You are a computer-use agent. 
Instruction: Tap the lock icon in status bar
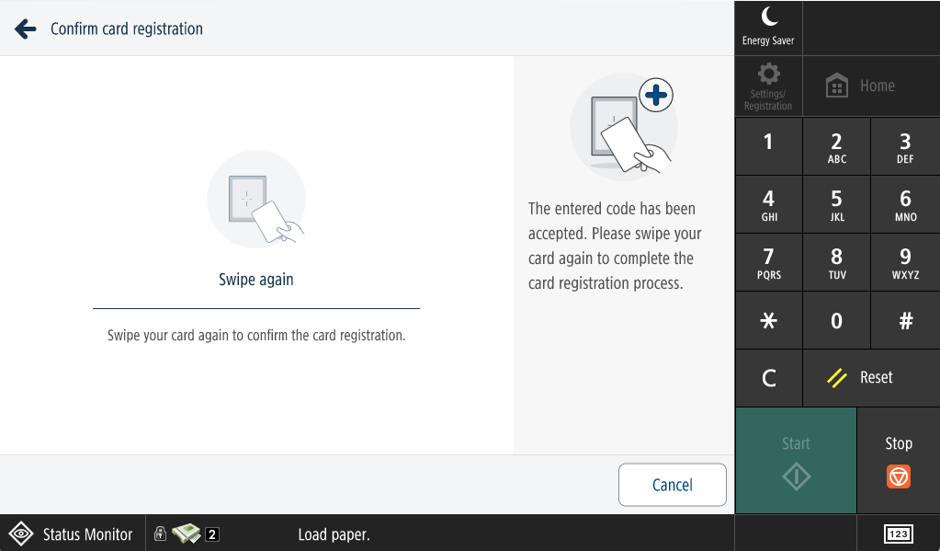[159, 534]
